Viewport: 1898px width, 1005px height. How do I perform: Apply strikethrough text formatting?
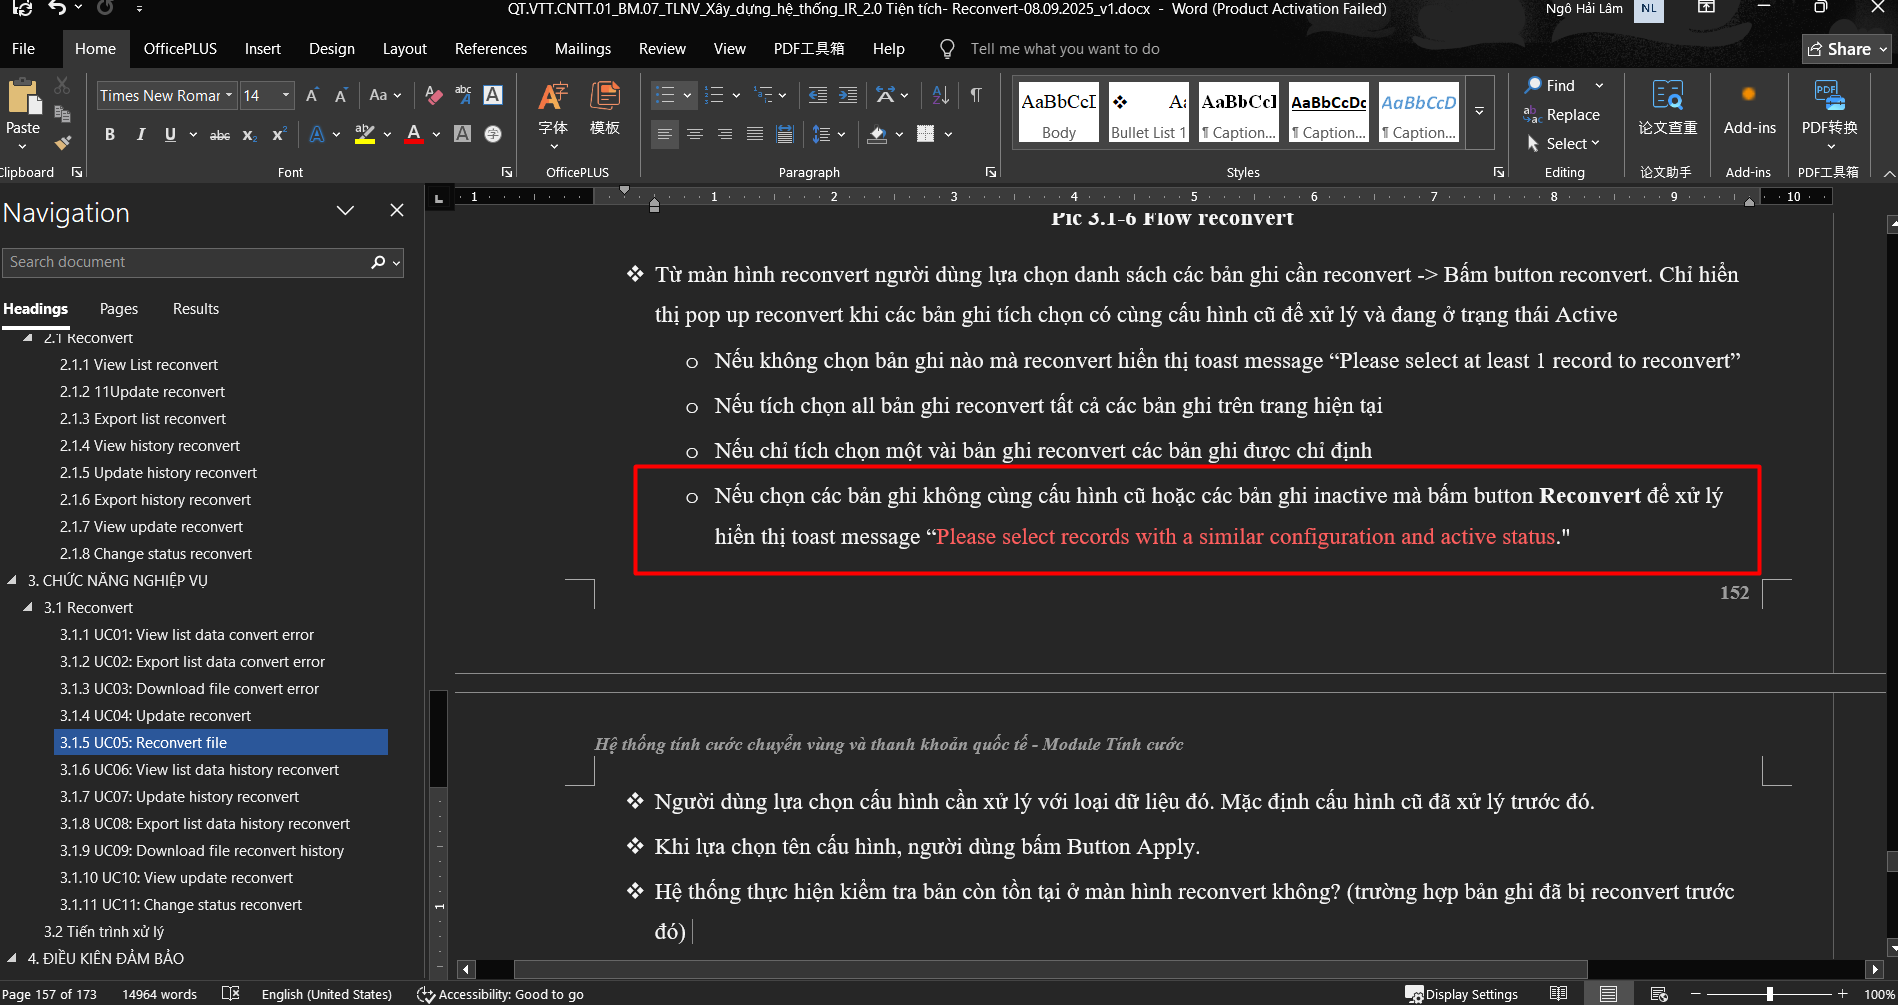pos(220,135)
